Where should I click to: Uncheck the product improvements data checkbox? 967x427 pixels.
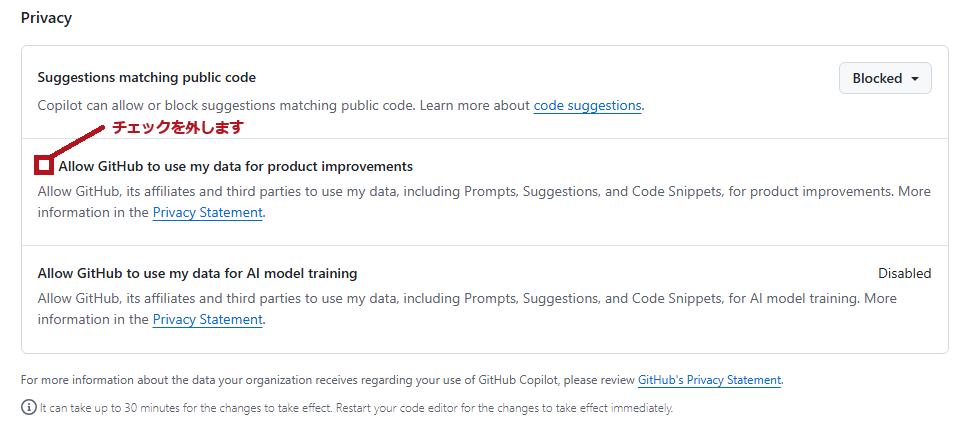(44, 166)
